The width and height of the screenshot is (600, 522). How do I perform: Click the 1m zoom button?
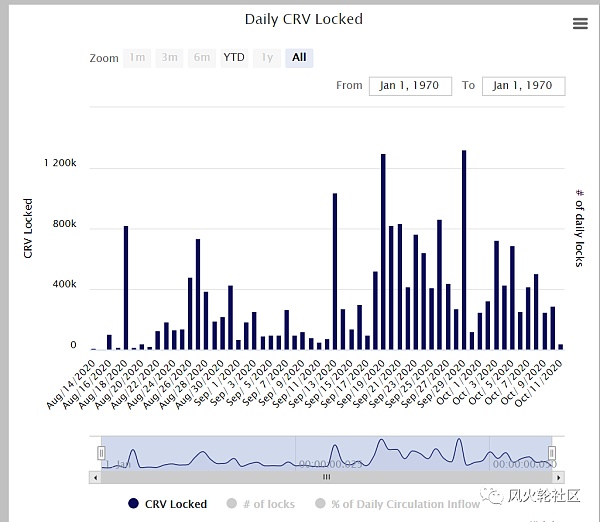click(x=137, y=58)
